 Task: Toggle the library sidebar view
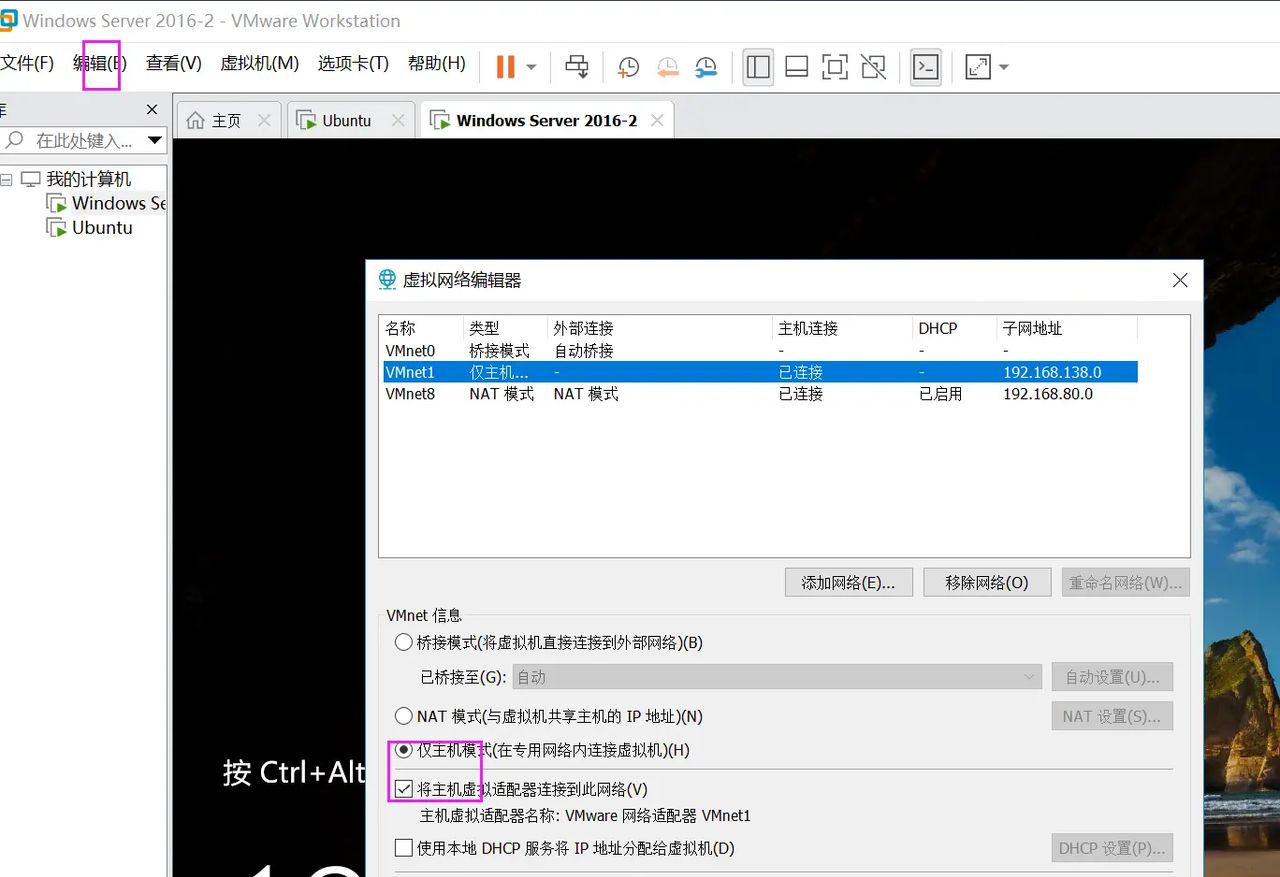[x=758, y=67]
